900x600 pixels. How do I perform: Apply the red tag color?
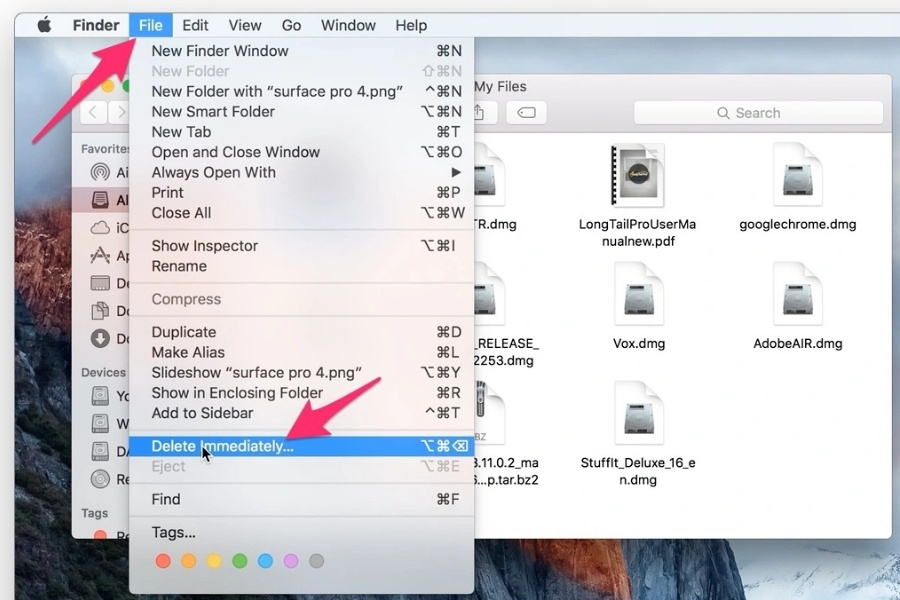click(x=163, y=561)
